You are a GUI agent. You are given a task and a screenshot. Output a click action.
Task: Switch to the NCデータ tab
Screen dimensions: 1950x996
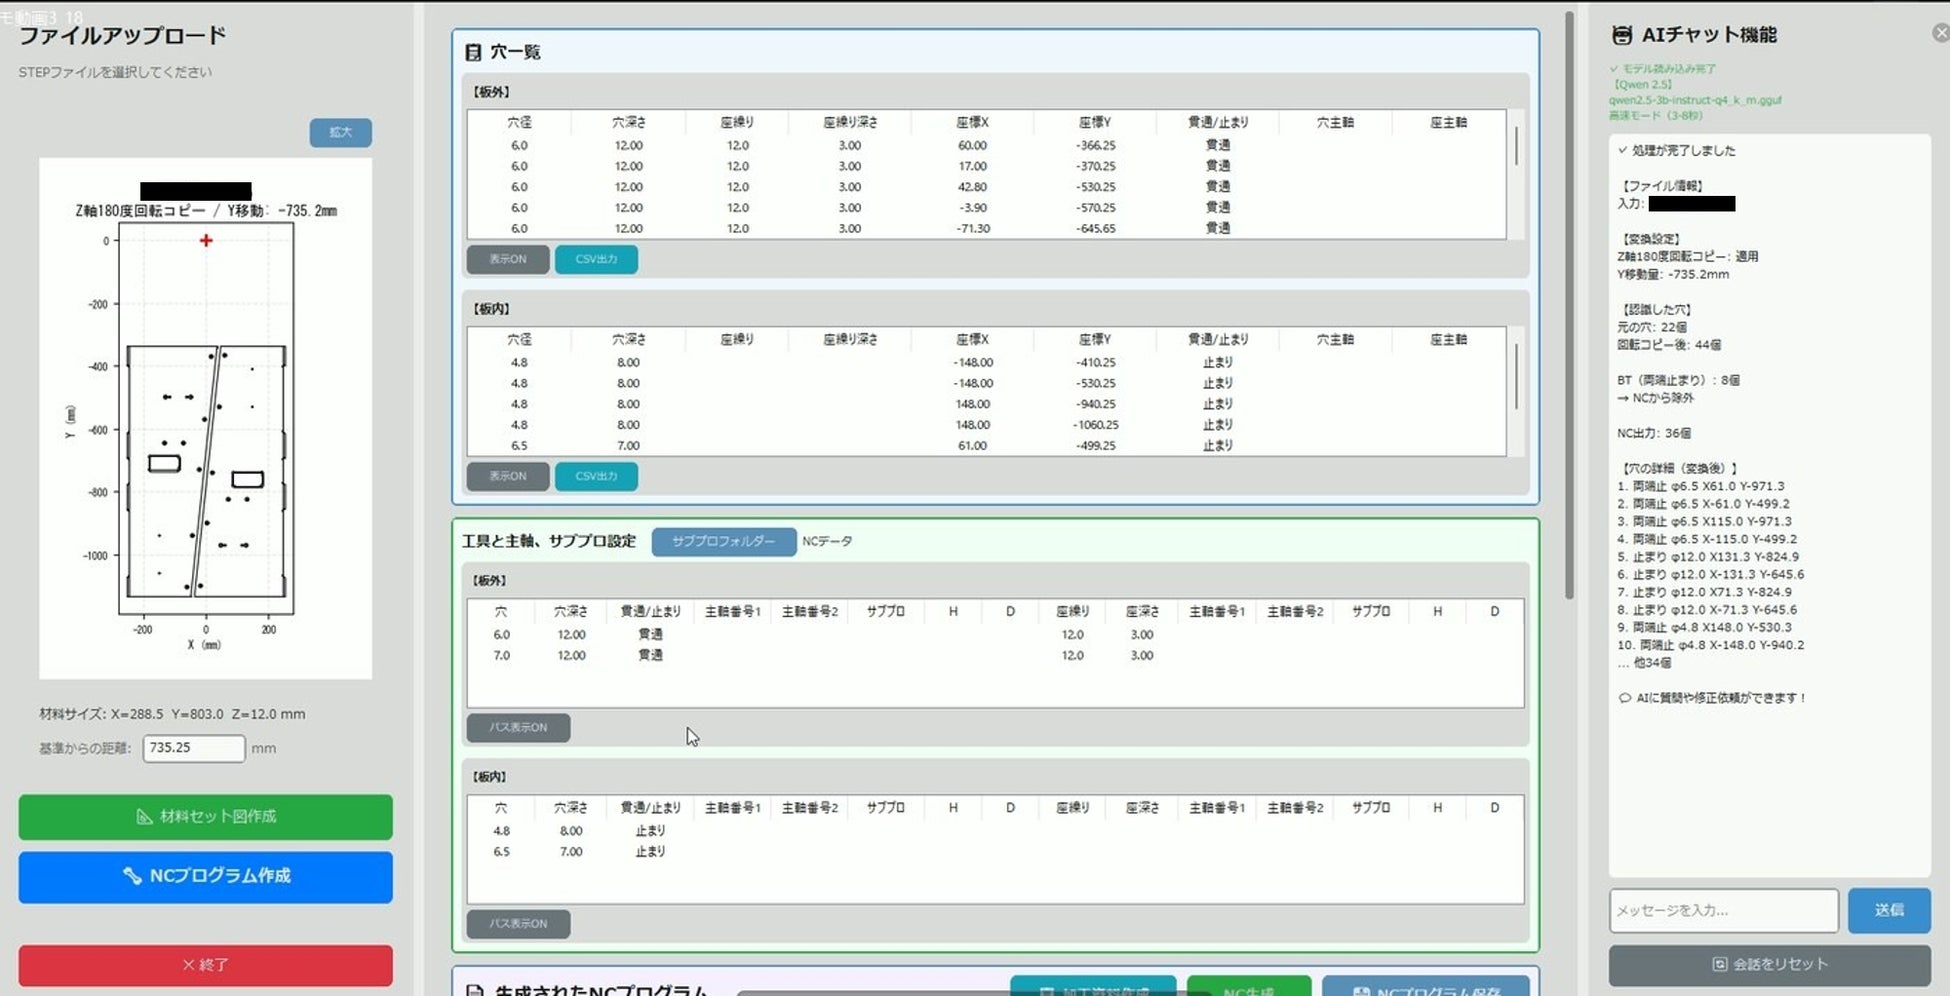(827, 541)
